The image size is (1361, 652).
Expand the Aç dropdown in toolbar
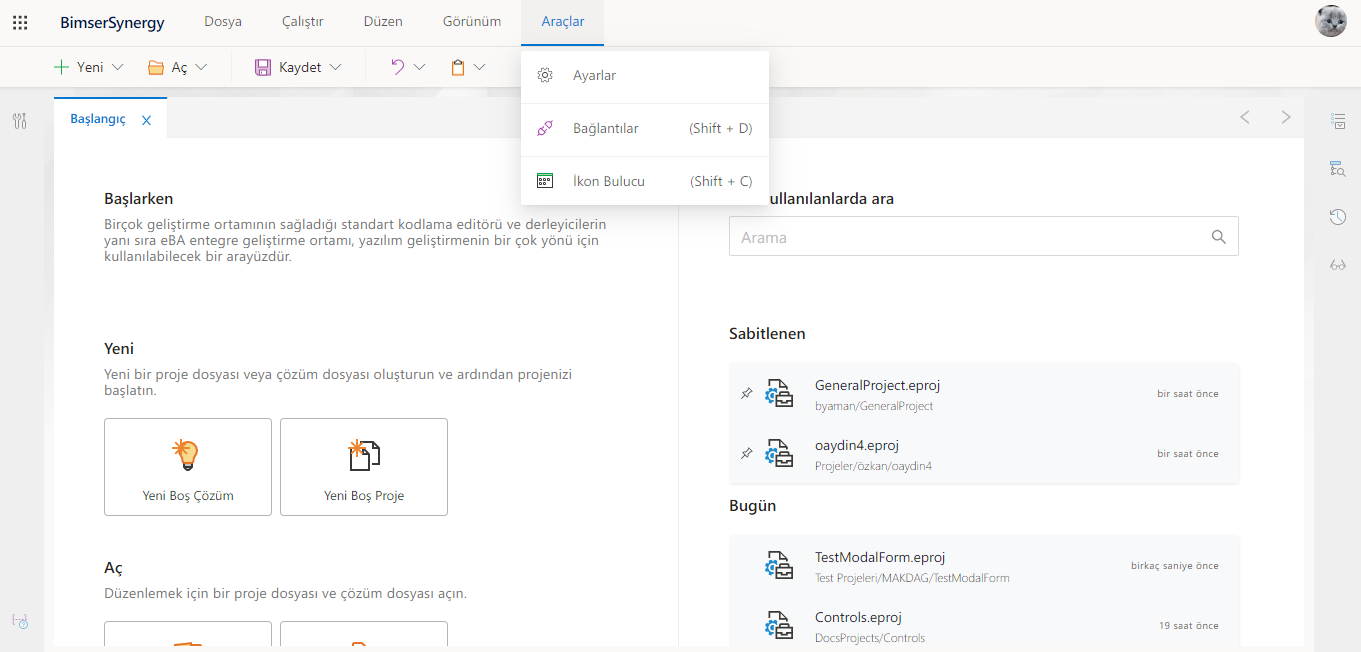[201, 67]
